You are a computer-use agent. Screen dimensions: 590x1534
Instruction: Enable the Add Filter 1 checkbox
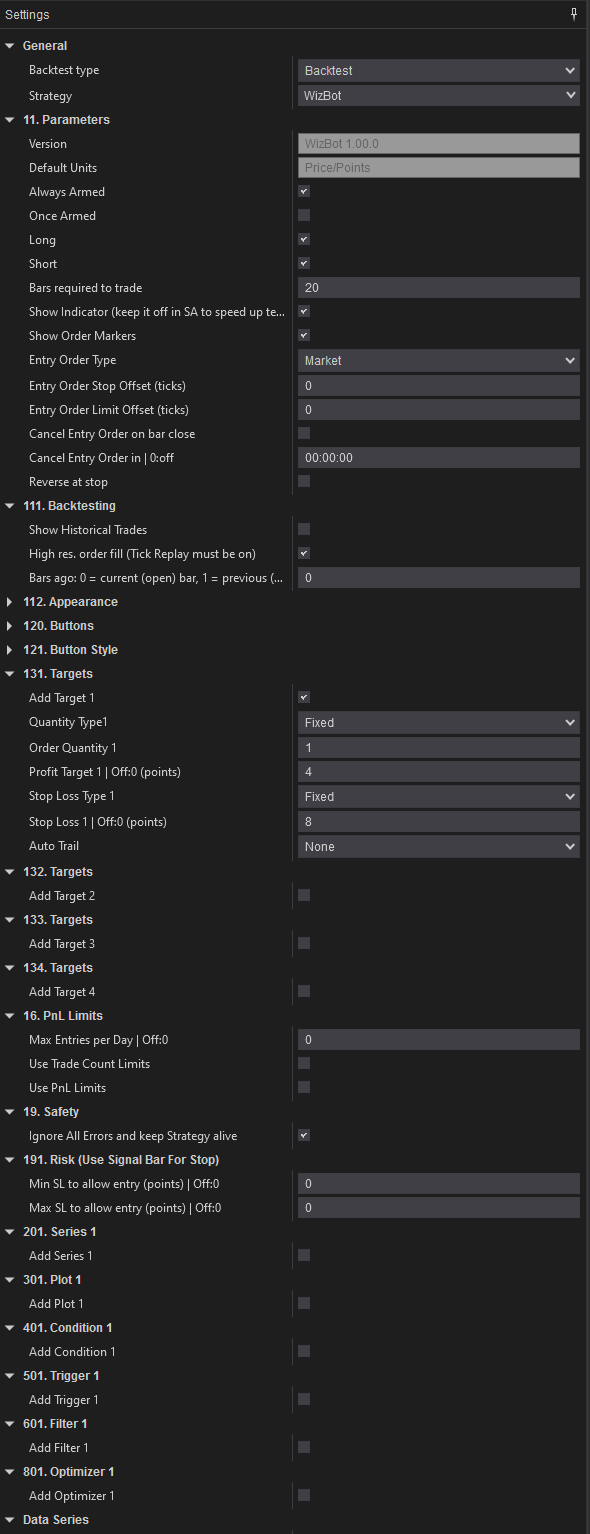304,1447
